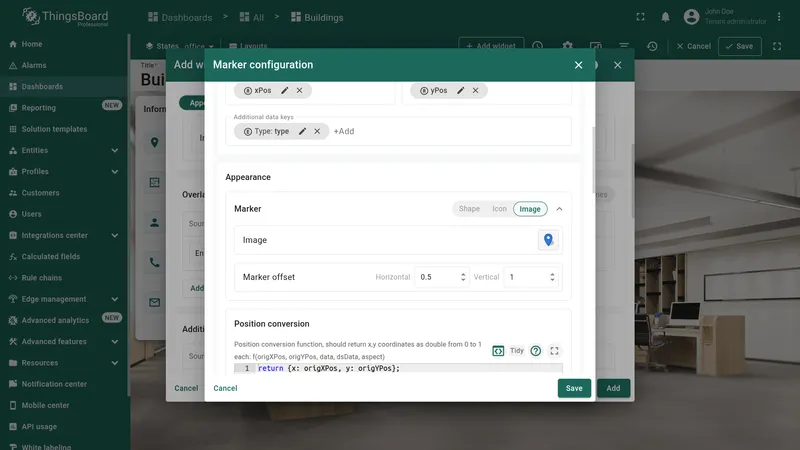The image size is (800, 450).
Task: Click +Add in additional data keys
Action: [x=344, y=131]
